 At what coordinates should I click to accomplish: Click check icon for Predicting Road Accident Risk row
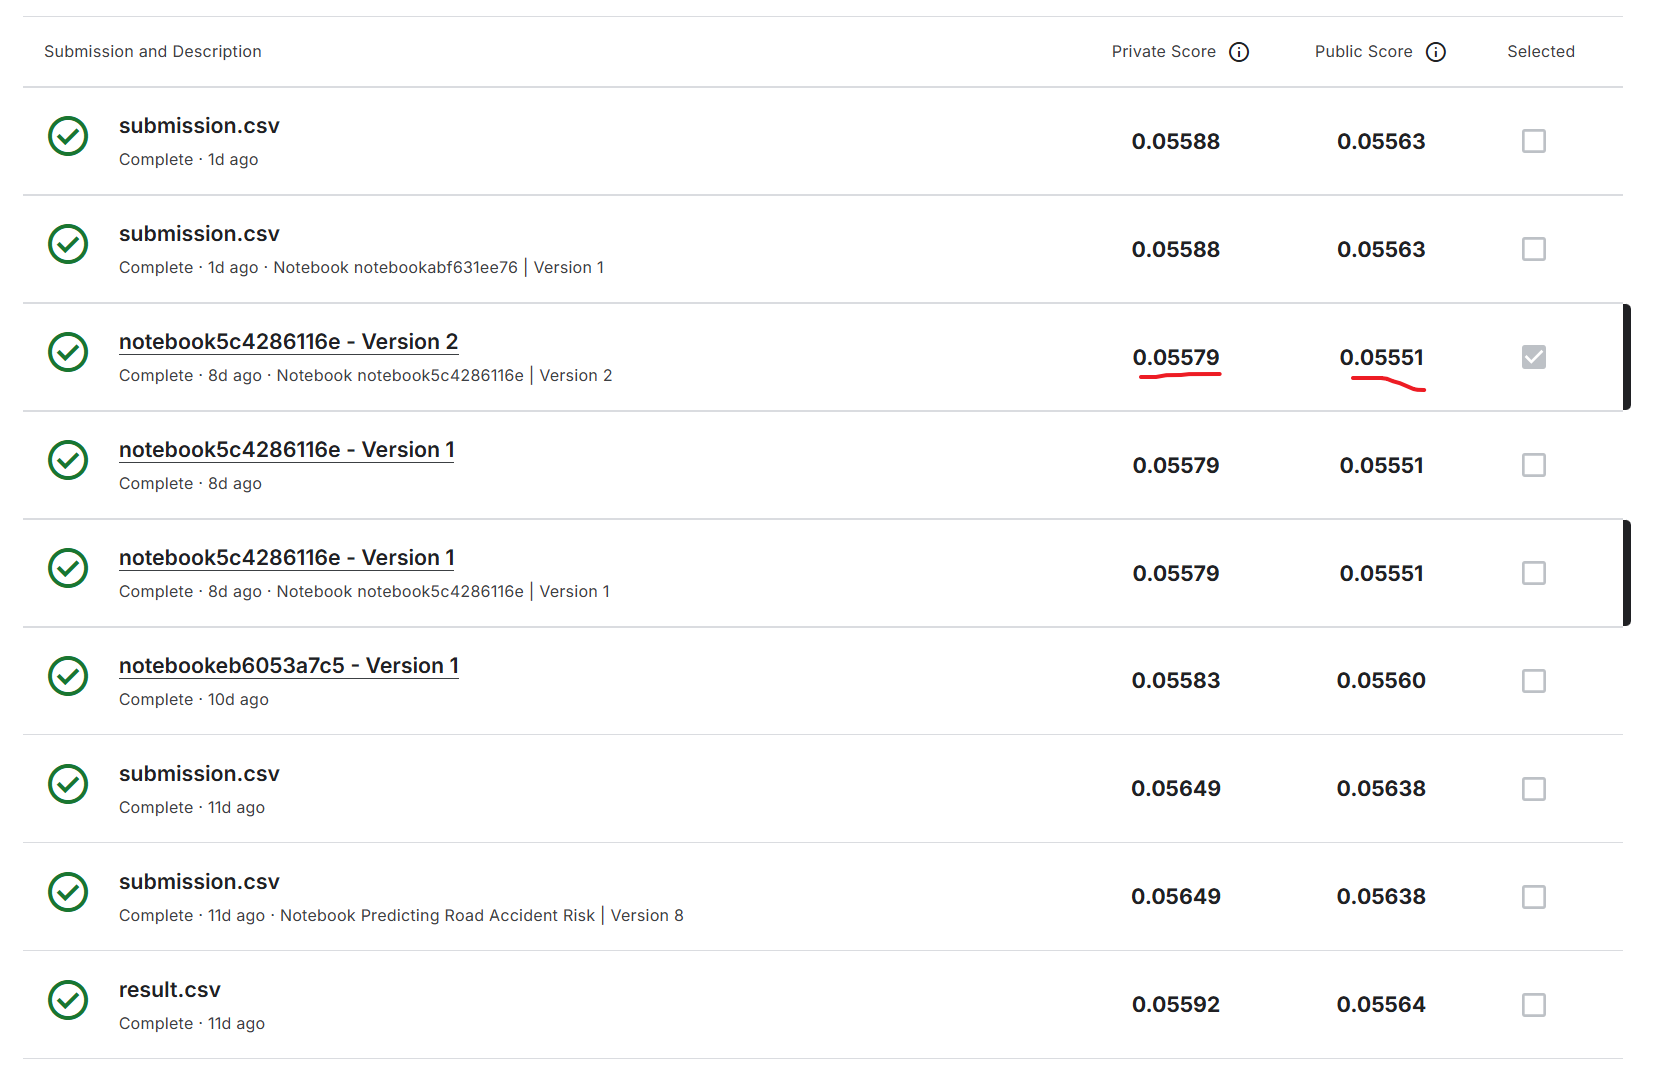[68, 892]
